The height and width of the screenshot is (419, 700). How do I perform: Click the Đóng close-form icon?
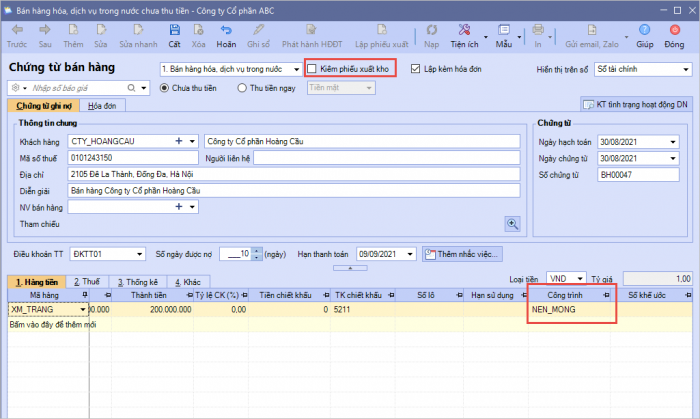(x=675, y=31)
